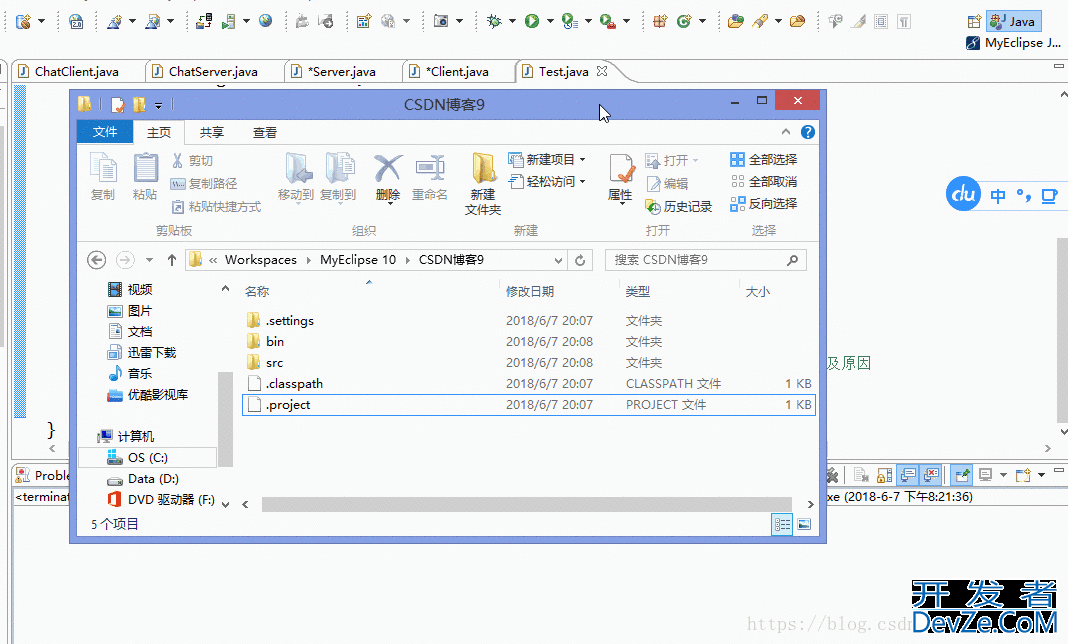Click Copy path (复制路径) in ribbon
This screenshot has width=1068, height=644.
click(x=204, y=183)
